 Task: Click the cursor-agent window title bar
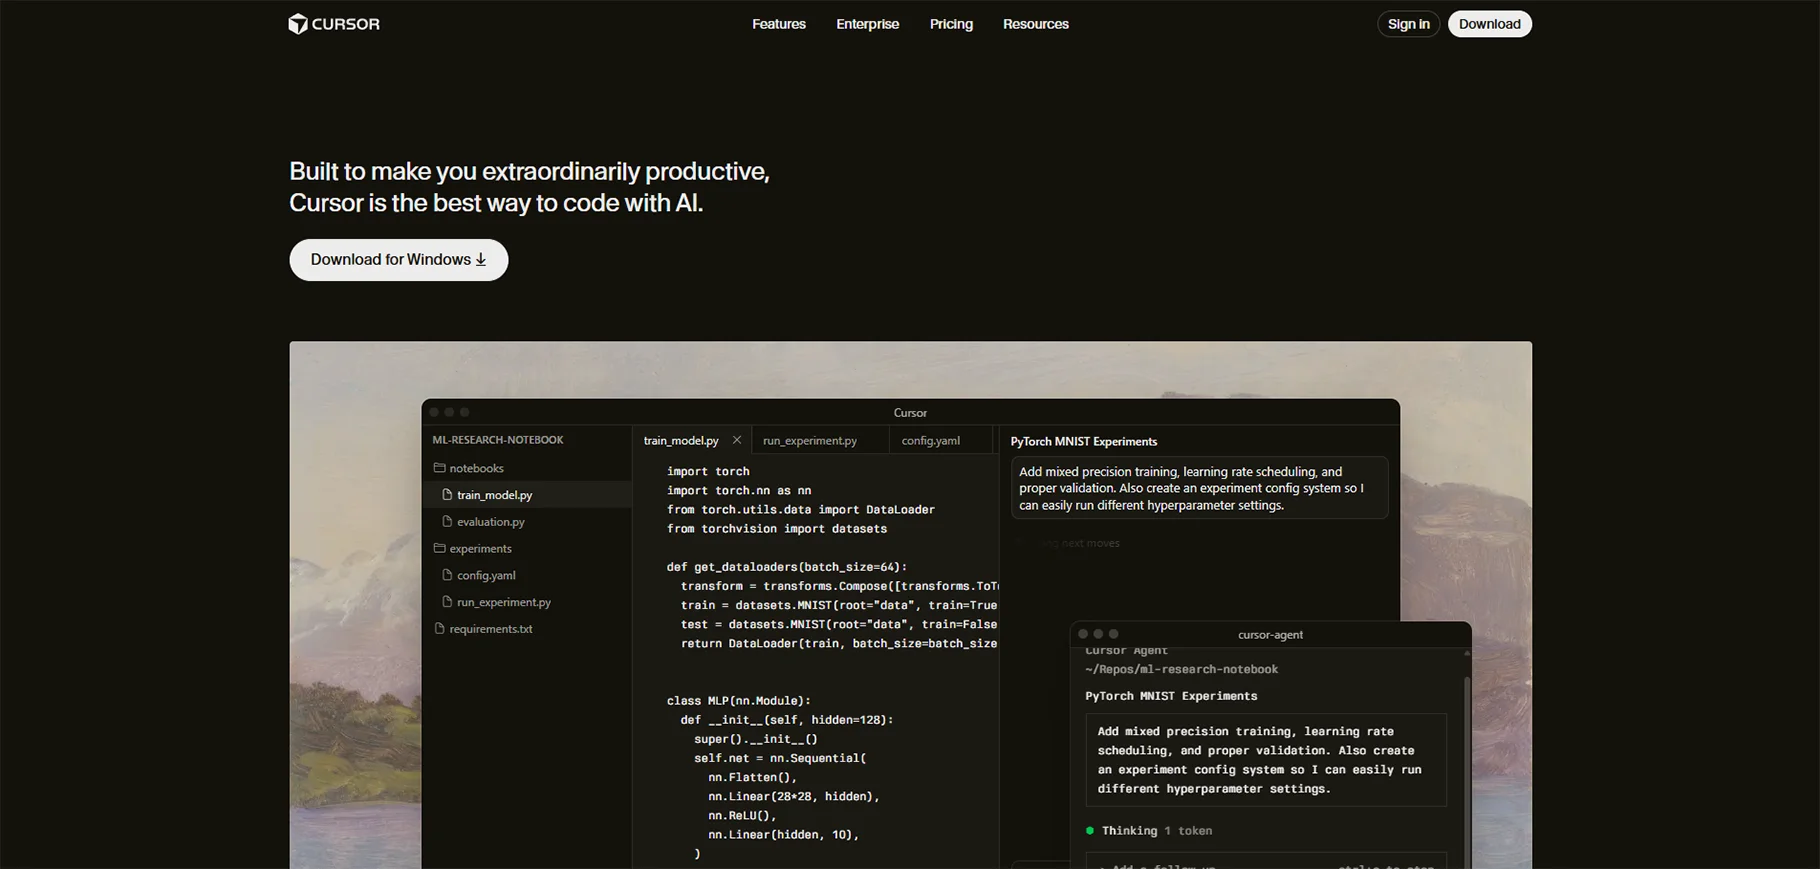(1270, 634)
